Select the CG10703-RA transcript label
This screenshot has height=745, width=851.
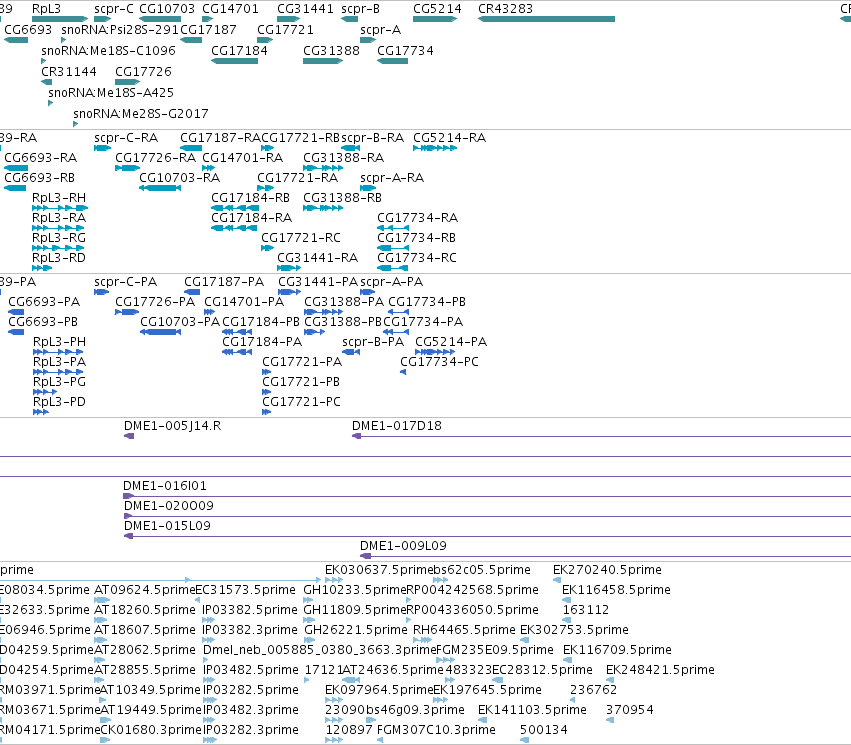(180, 178)
